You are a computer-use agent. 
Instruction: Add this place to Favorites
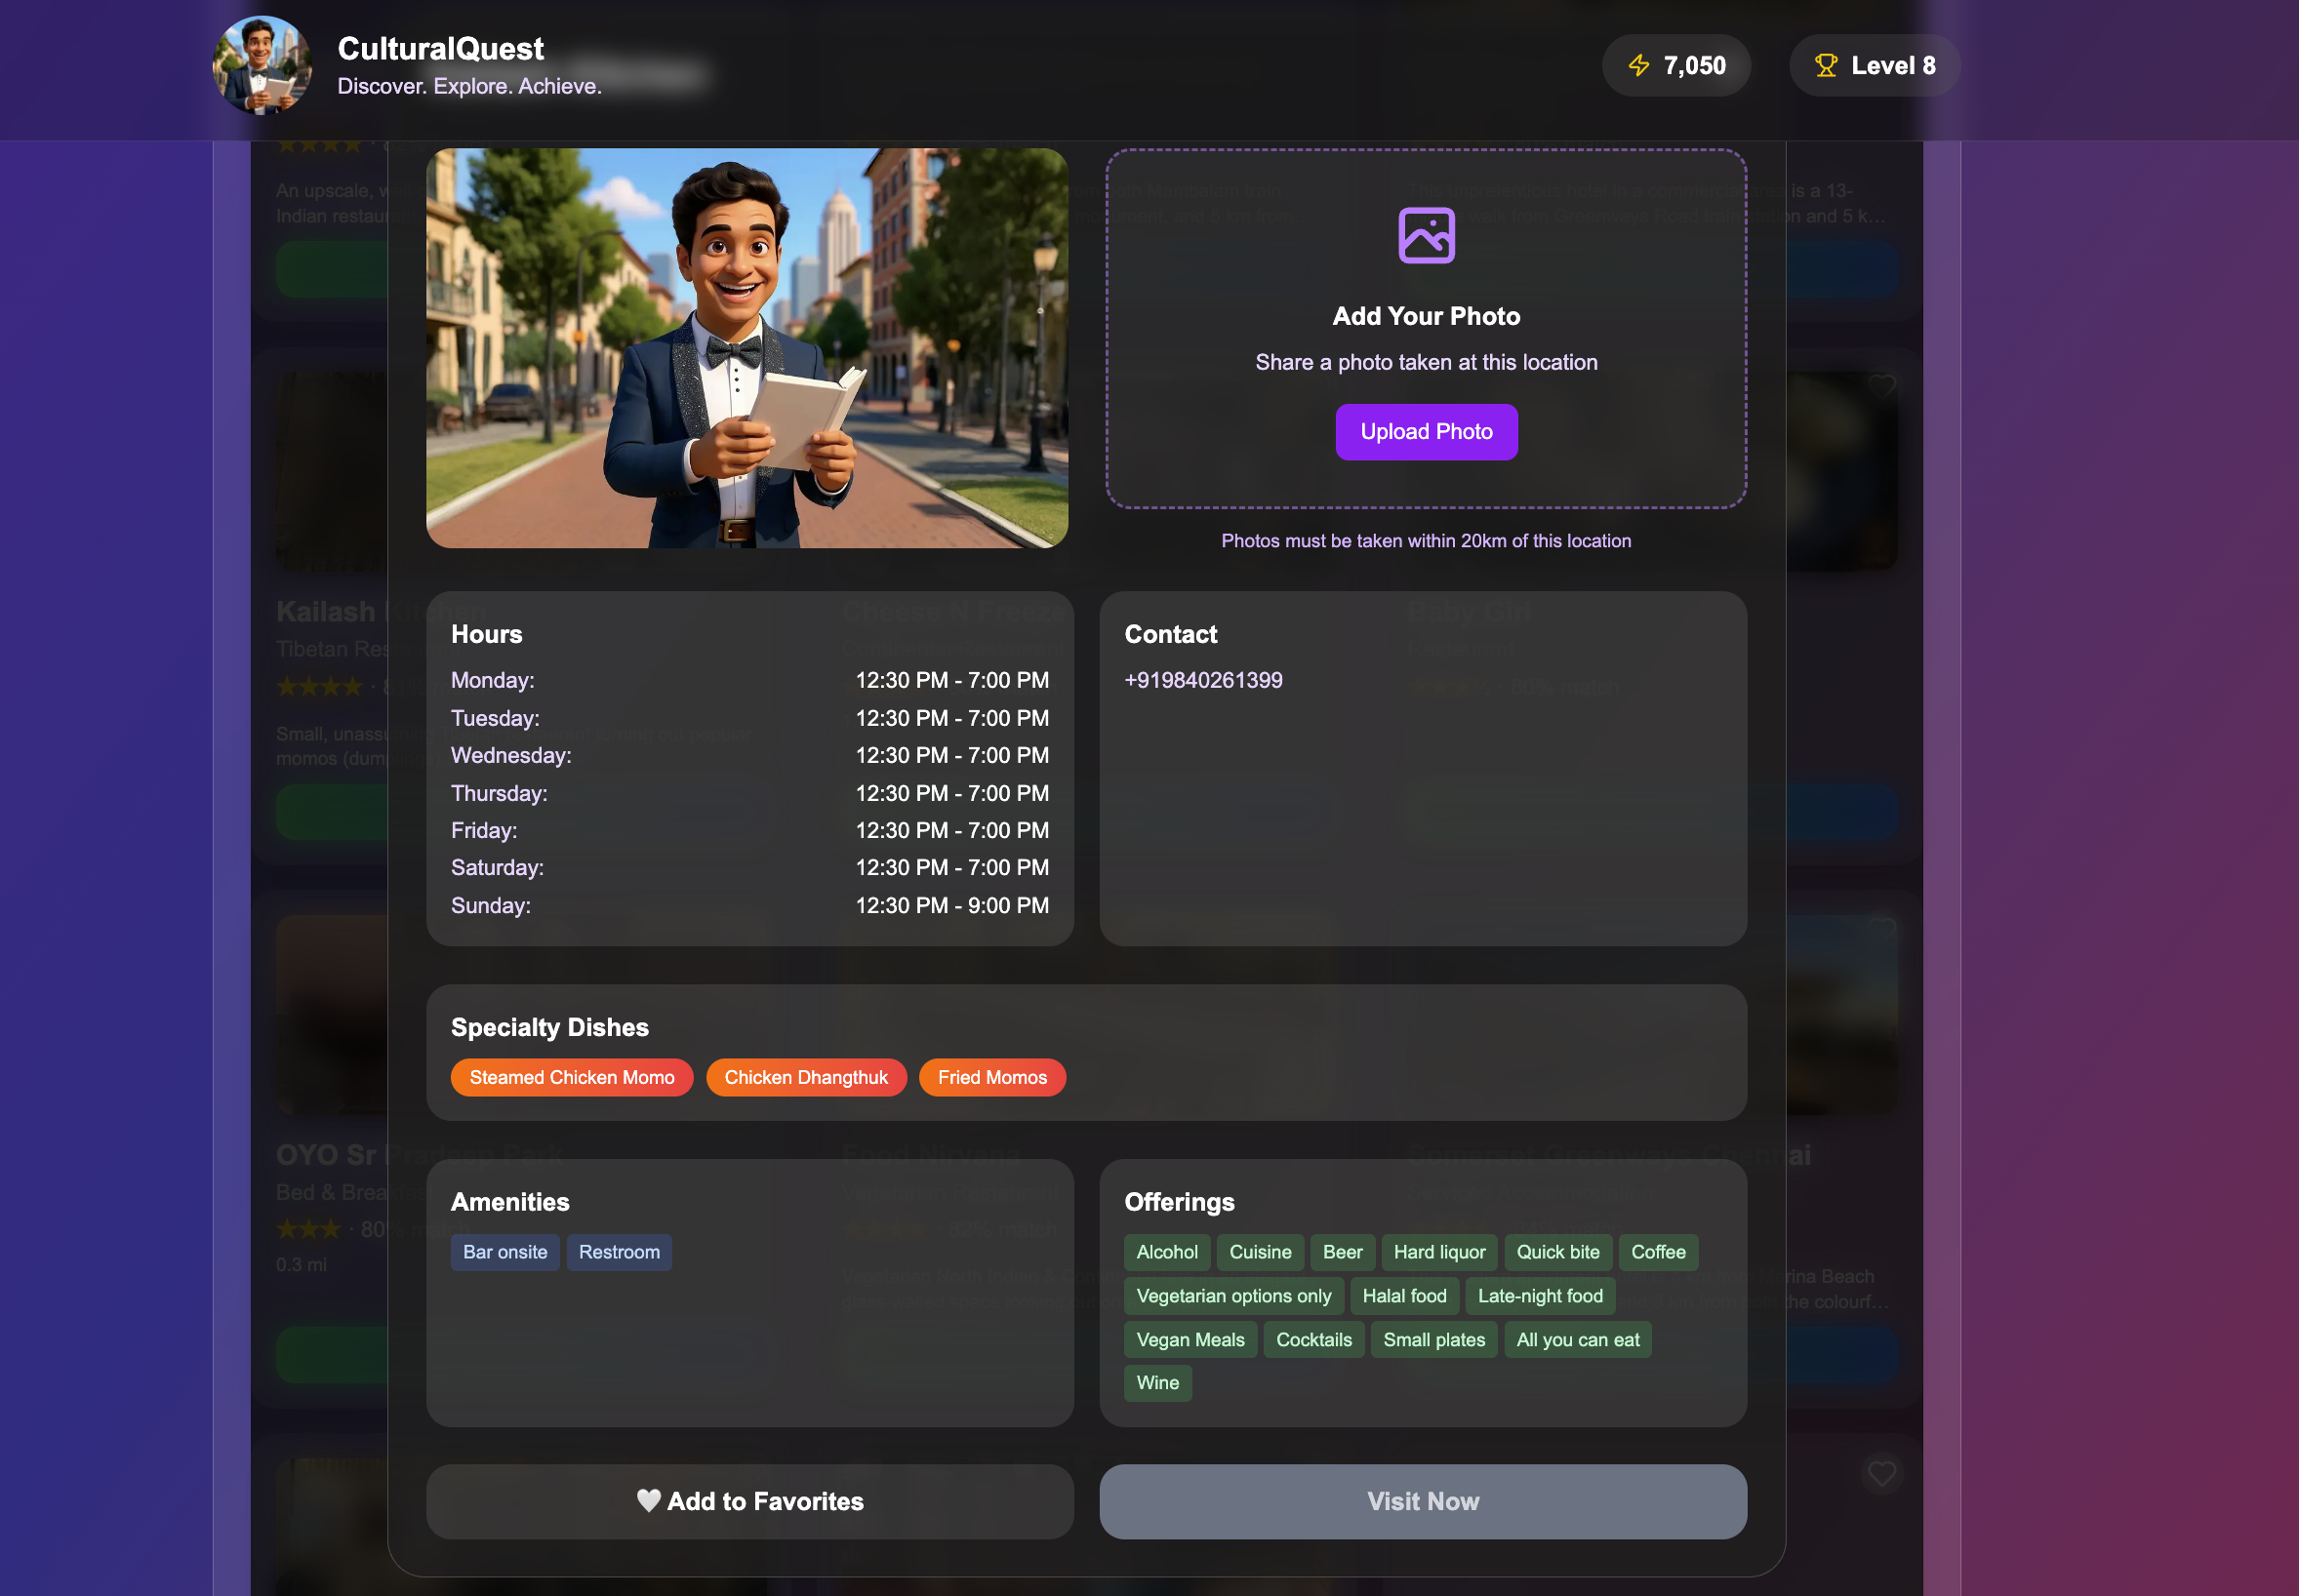click(749, 1501)
